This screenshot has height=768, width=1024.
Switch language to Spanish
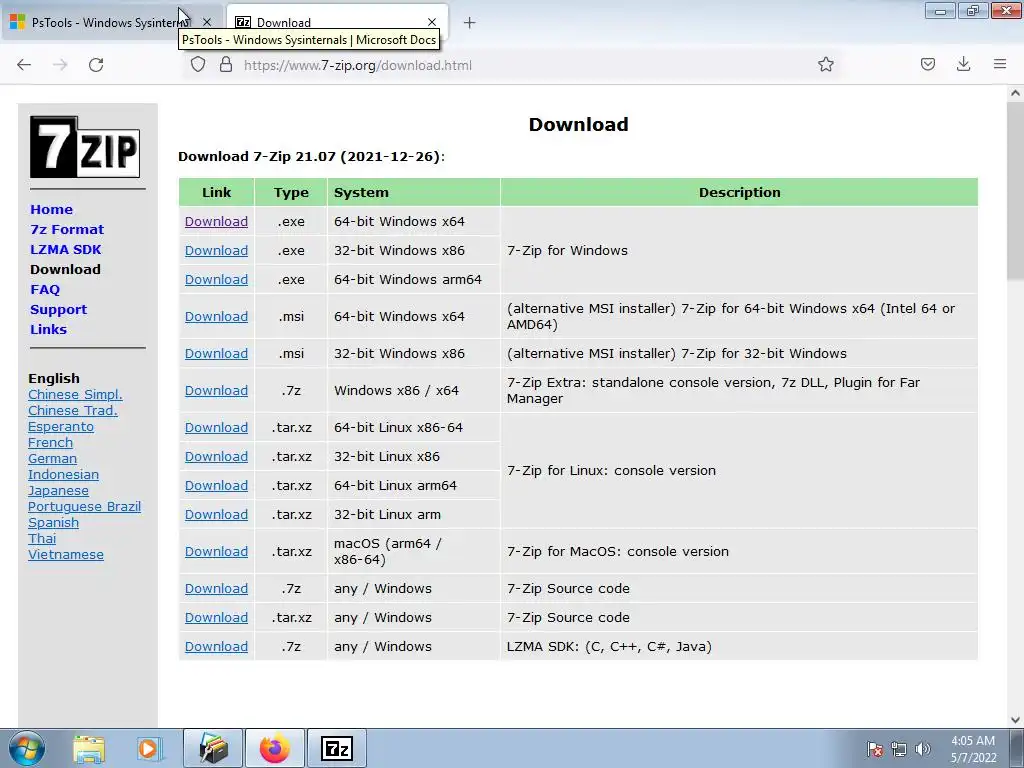point(54,522)
